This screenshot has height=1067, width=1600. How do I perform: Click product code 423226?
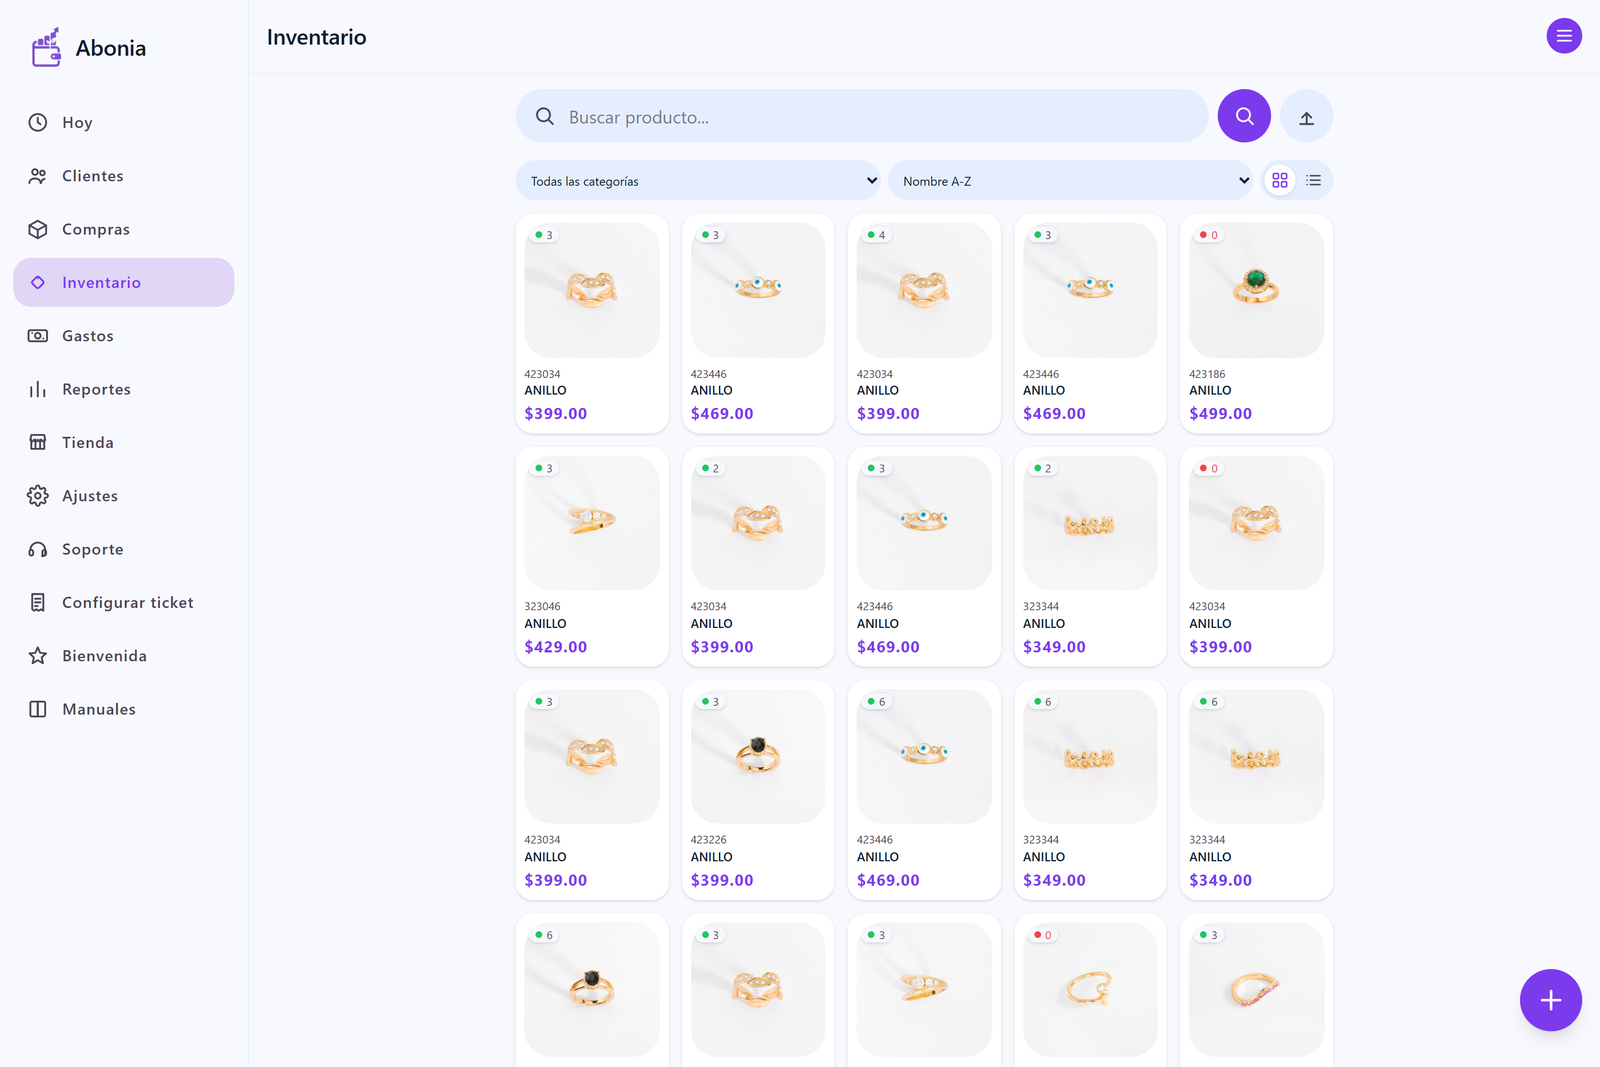709,840
